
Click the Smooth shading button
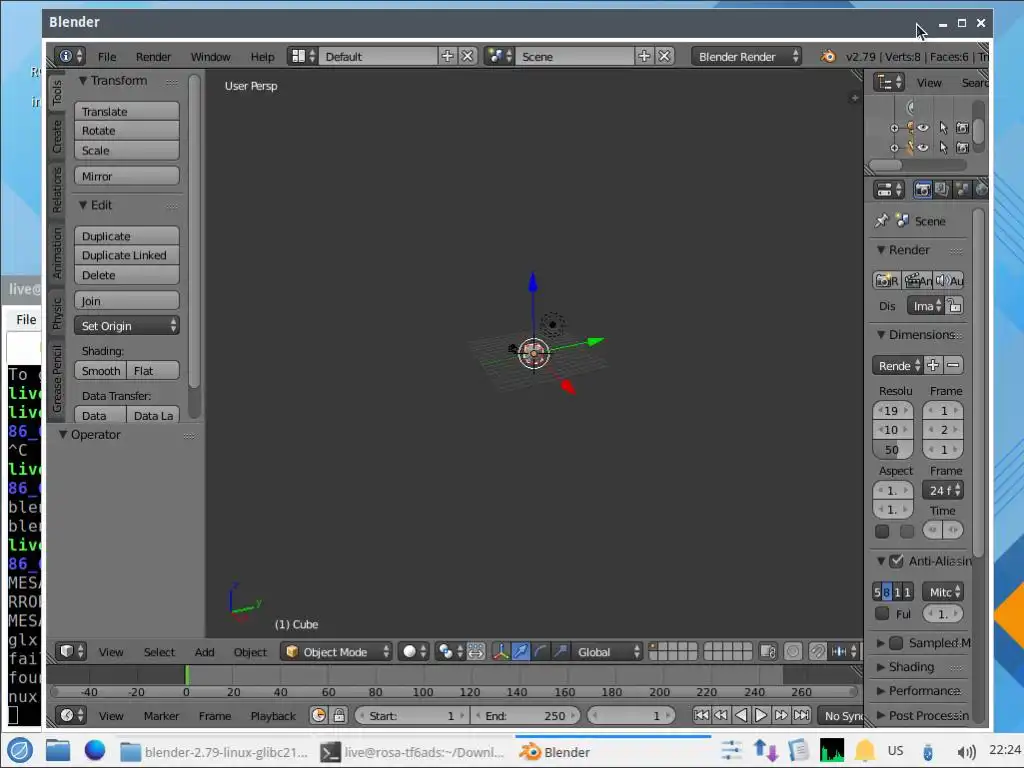pos(101,371)
